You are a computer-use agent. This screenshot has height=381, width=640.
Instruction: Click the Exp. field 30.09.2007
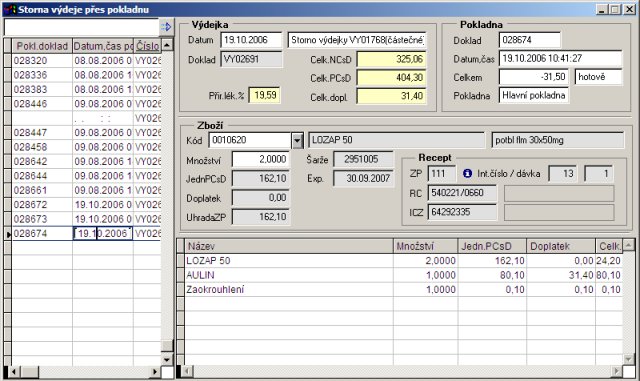click(x=363, y=178)
